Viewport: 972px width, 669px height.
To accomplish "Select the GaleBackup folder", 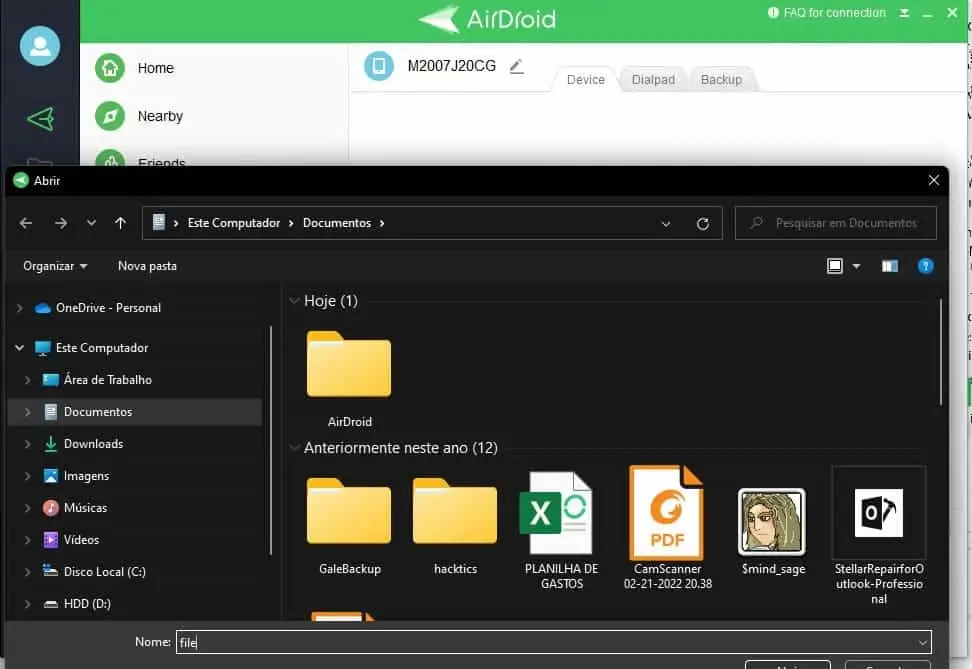I will click(x=350, y=525).
